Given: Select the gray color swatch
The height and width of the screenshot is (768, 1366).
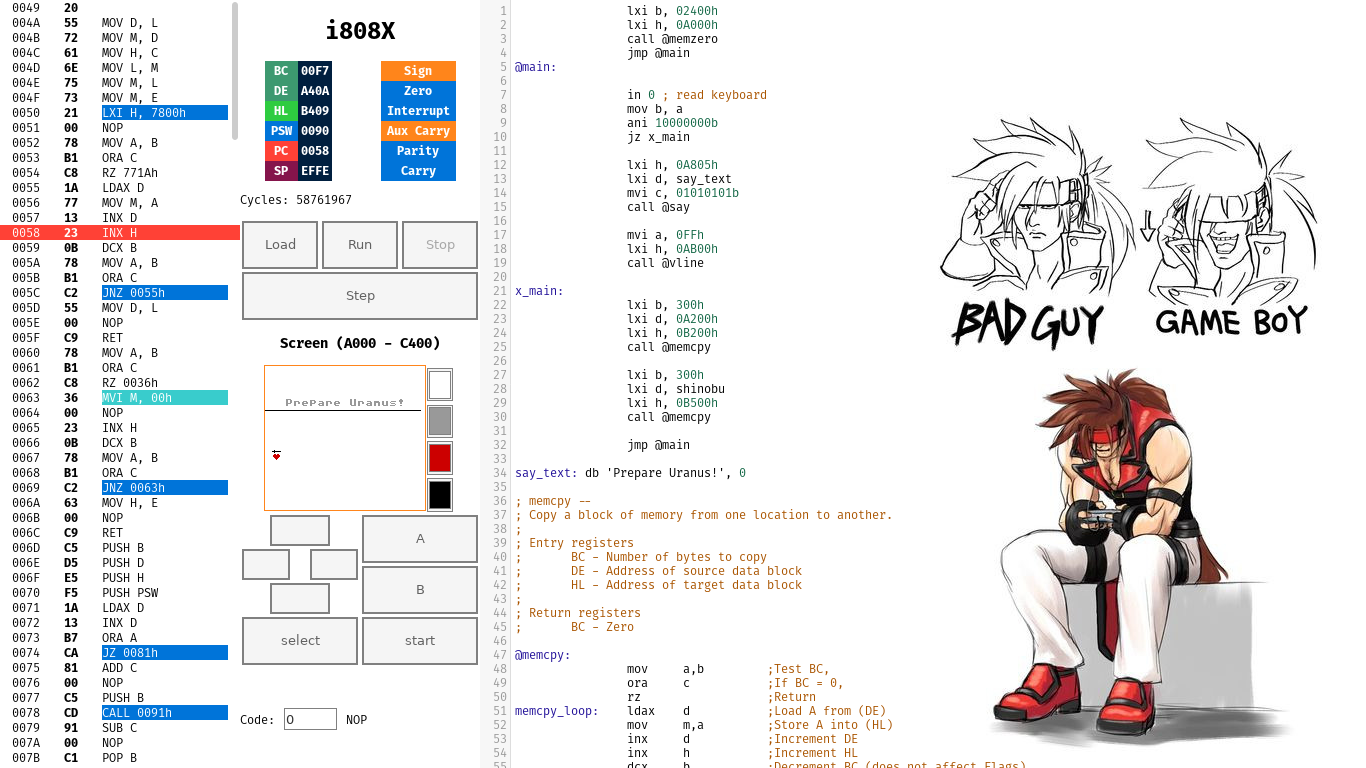Looking at the screenshot, I should click(440, 421).
